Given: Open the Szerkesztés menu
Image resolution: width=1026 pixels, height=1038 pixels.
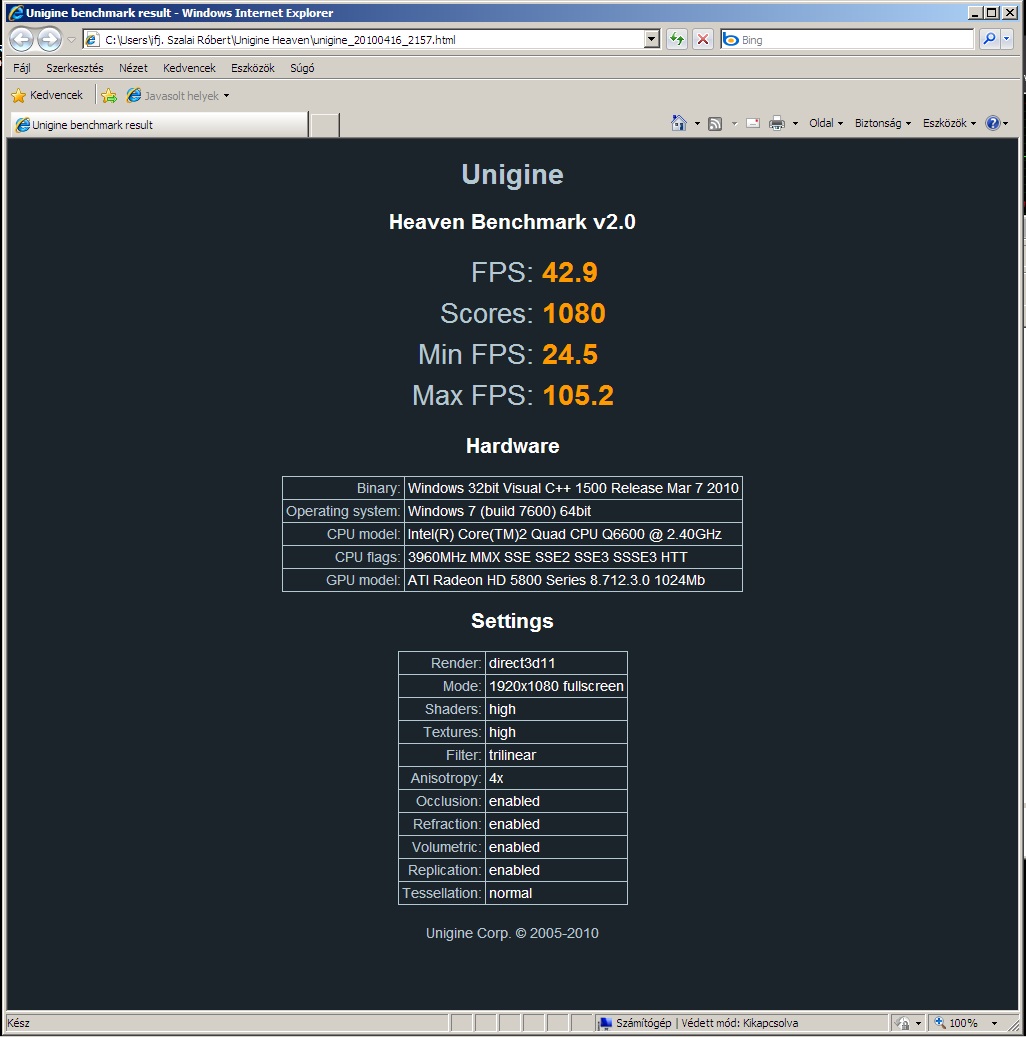Looking at the screenshot, I should pyautogui.click(x=75, y=68).
